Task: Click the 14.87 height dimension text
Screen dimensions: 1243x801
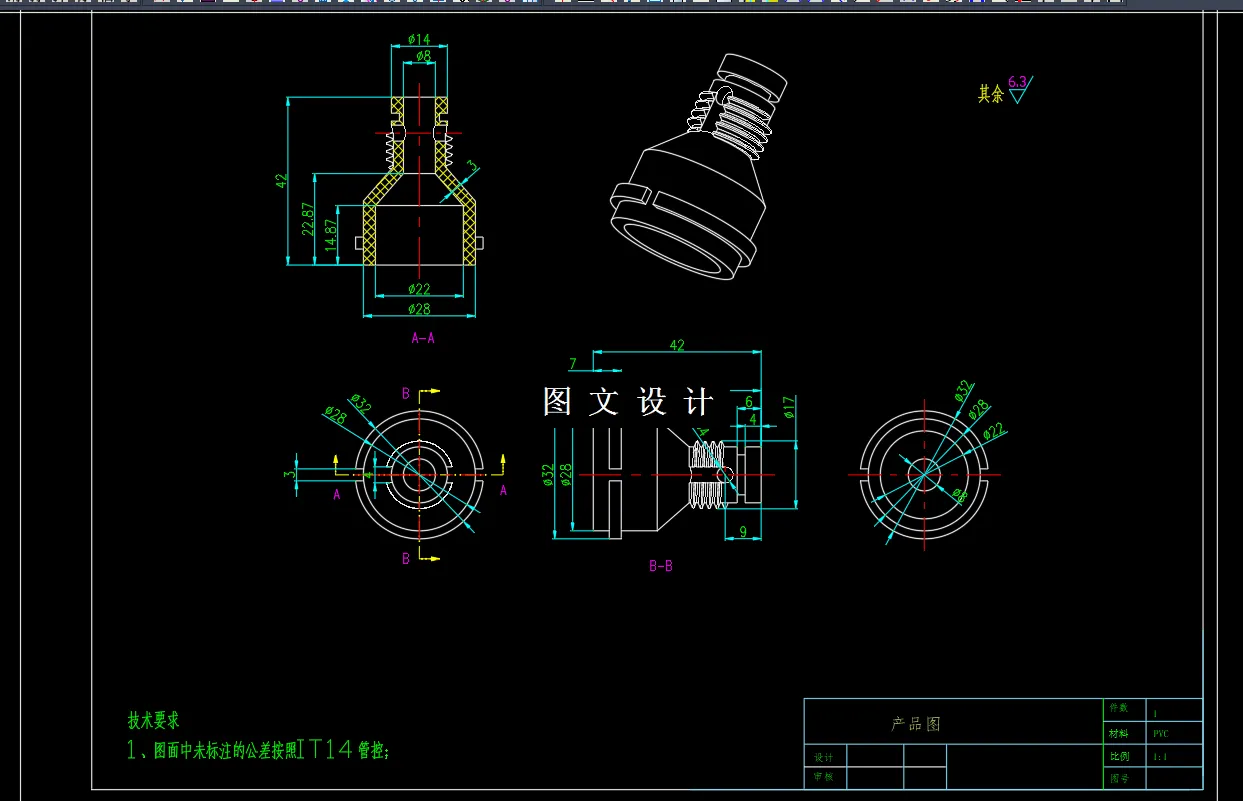Action: [331, 235]
